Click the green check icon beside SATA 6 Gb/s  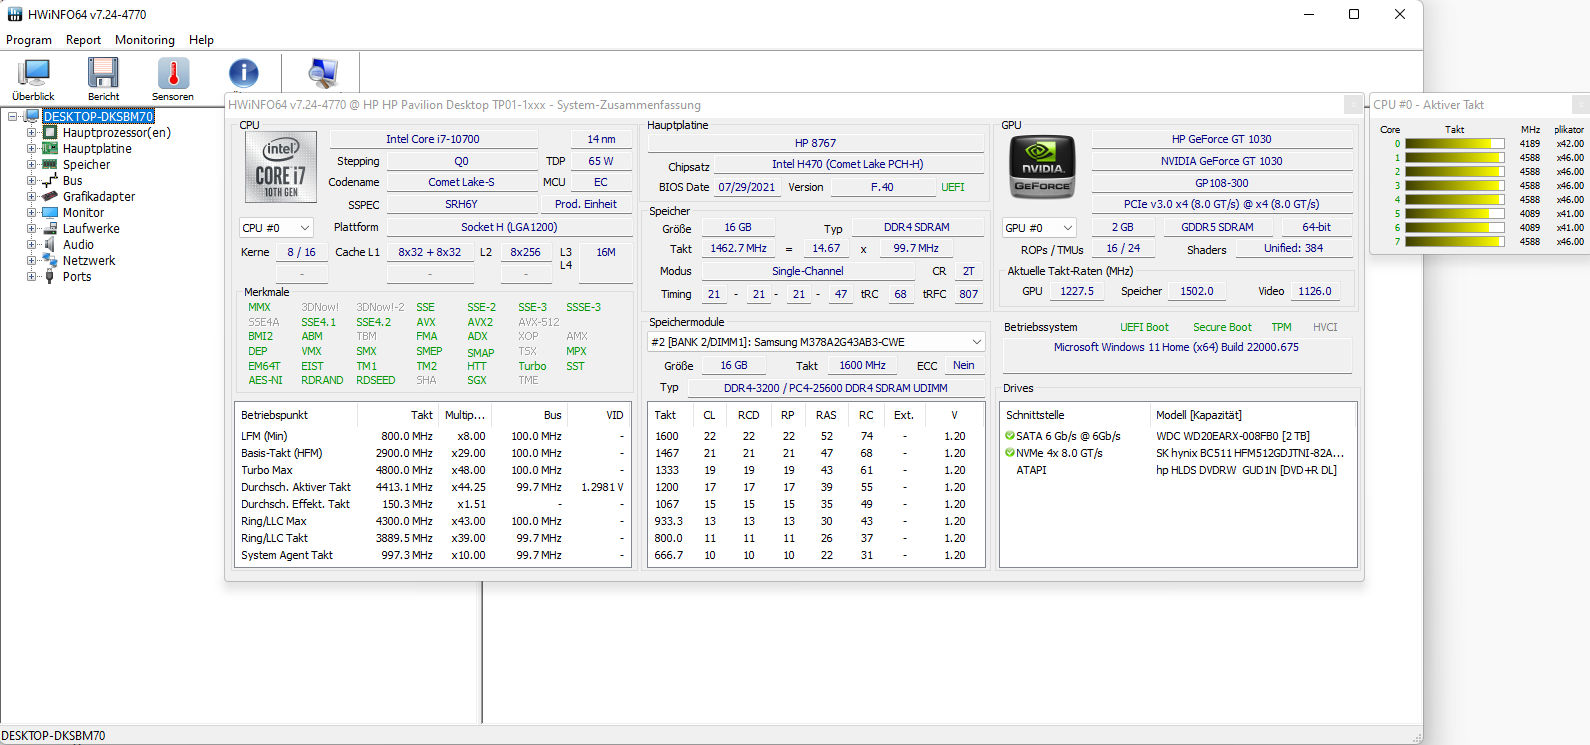pyautogui.click(x=1010, y=436)
